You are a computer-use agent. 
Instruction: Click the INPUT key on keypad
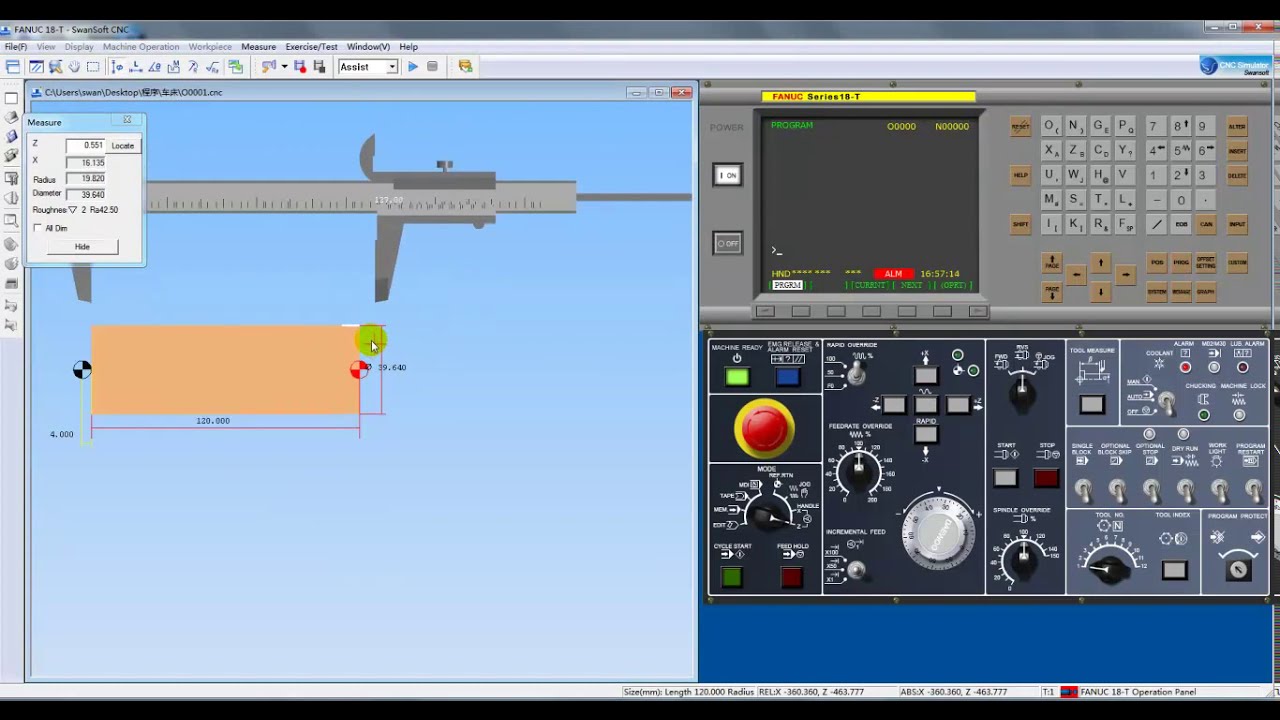click(x=1237, y=224)
